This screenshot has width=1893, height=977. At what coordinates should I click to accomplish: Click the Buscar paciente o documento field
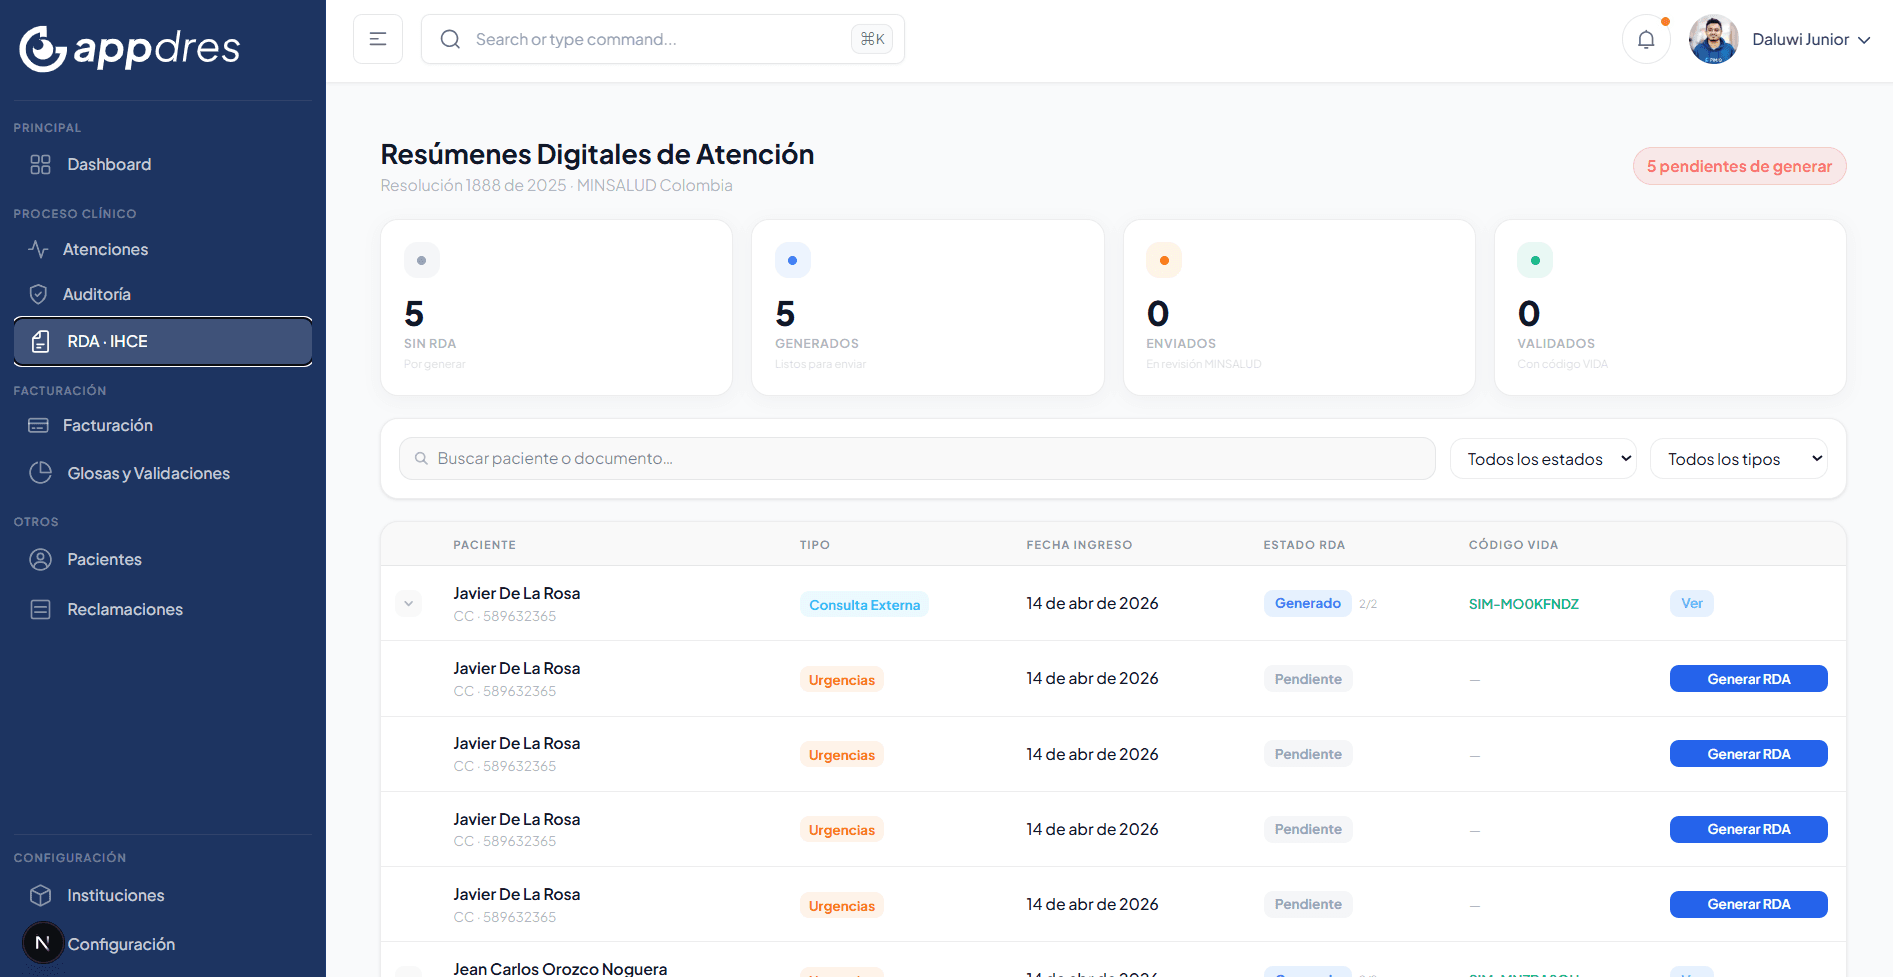(917, 458)
